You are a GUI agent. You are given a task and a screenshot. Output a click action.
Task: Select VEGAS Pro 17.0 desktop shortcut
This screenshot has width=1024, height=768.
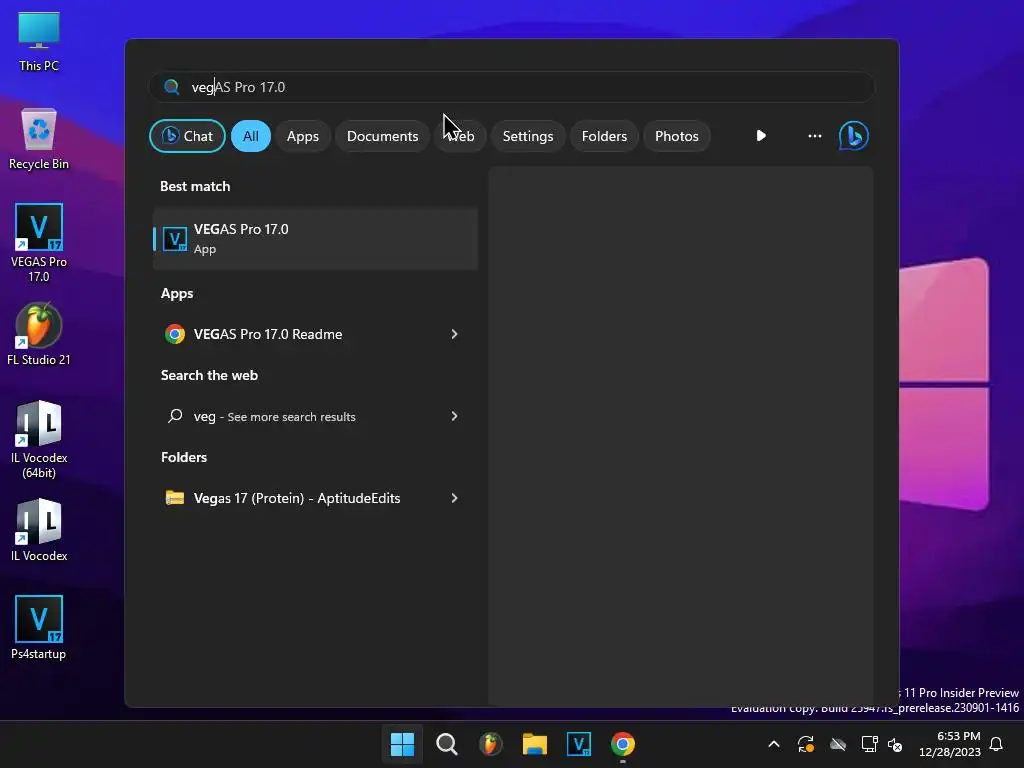(39, 243)
